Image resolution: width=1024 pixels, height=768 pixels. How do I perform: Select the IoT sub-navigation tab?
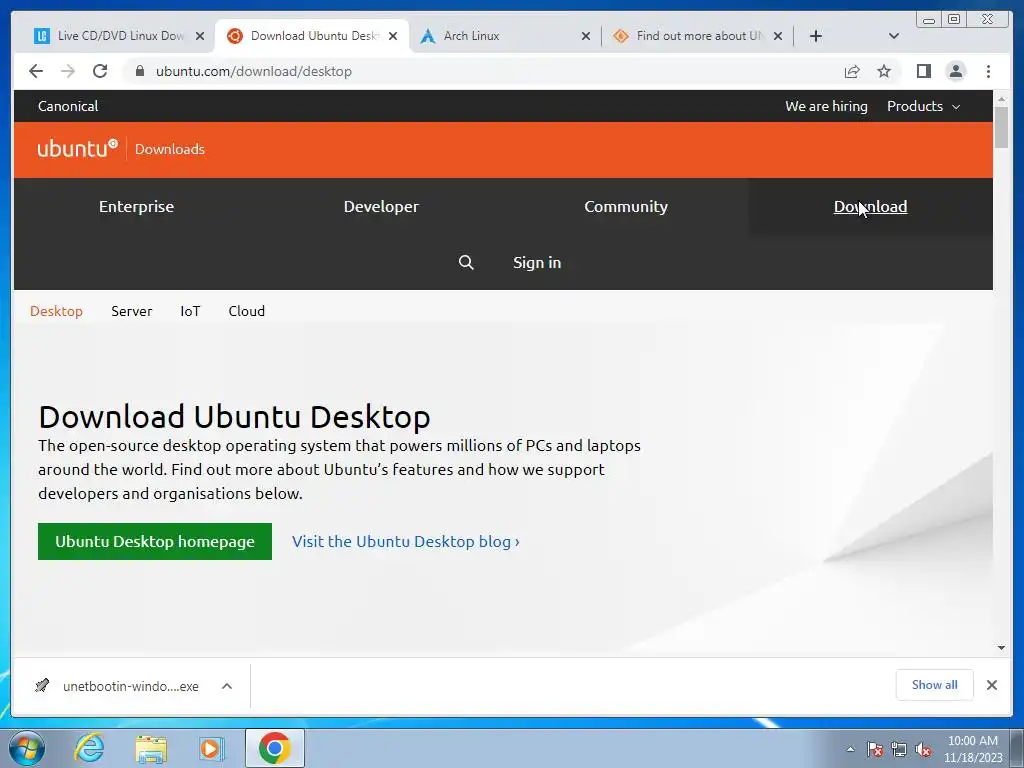[190, 311]
